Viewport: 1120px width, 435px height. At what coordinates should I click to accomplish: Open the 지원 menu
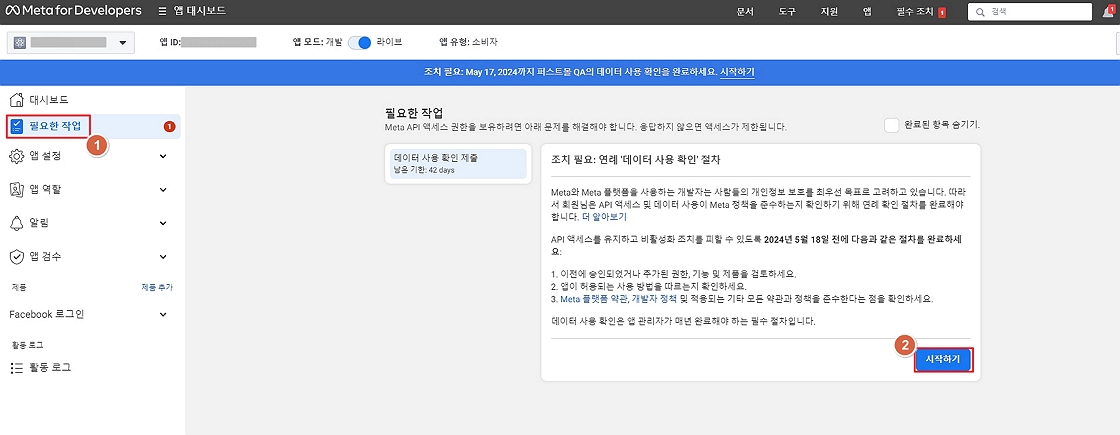[x=829, y=12]
